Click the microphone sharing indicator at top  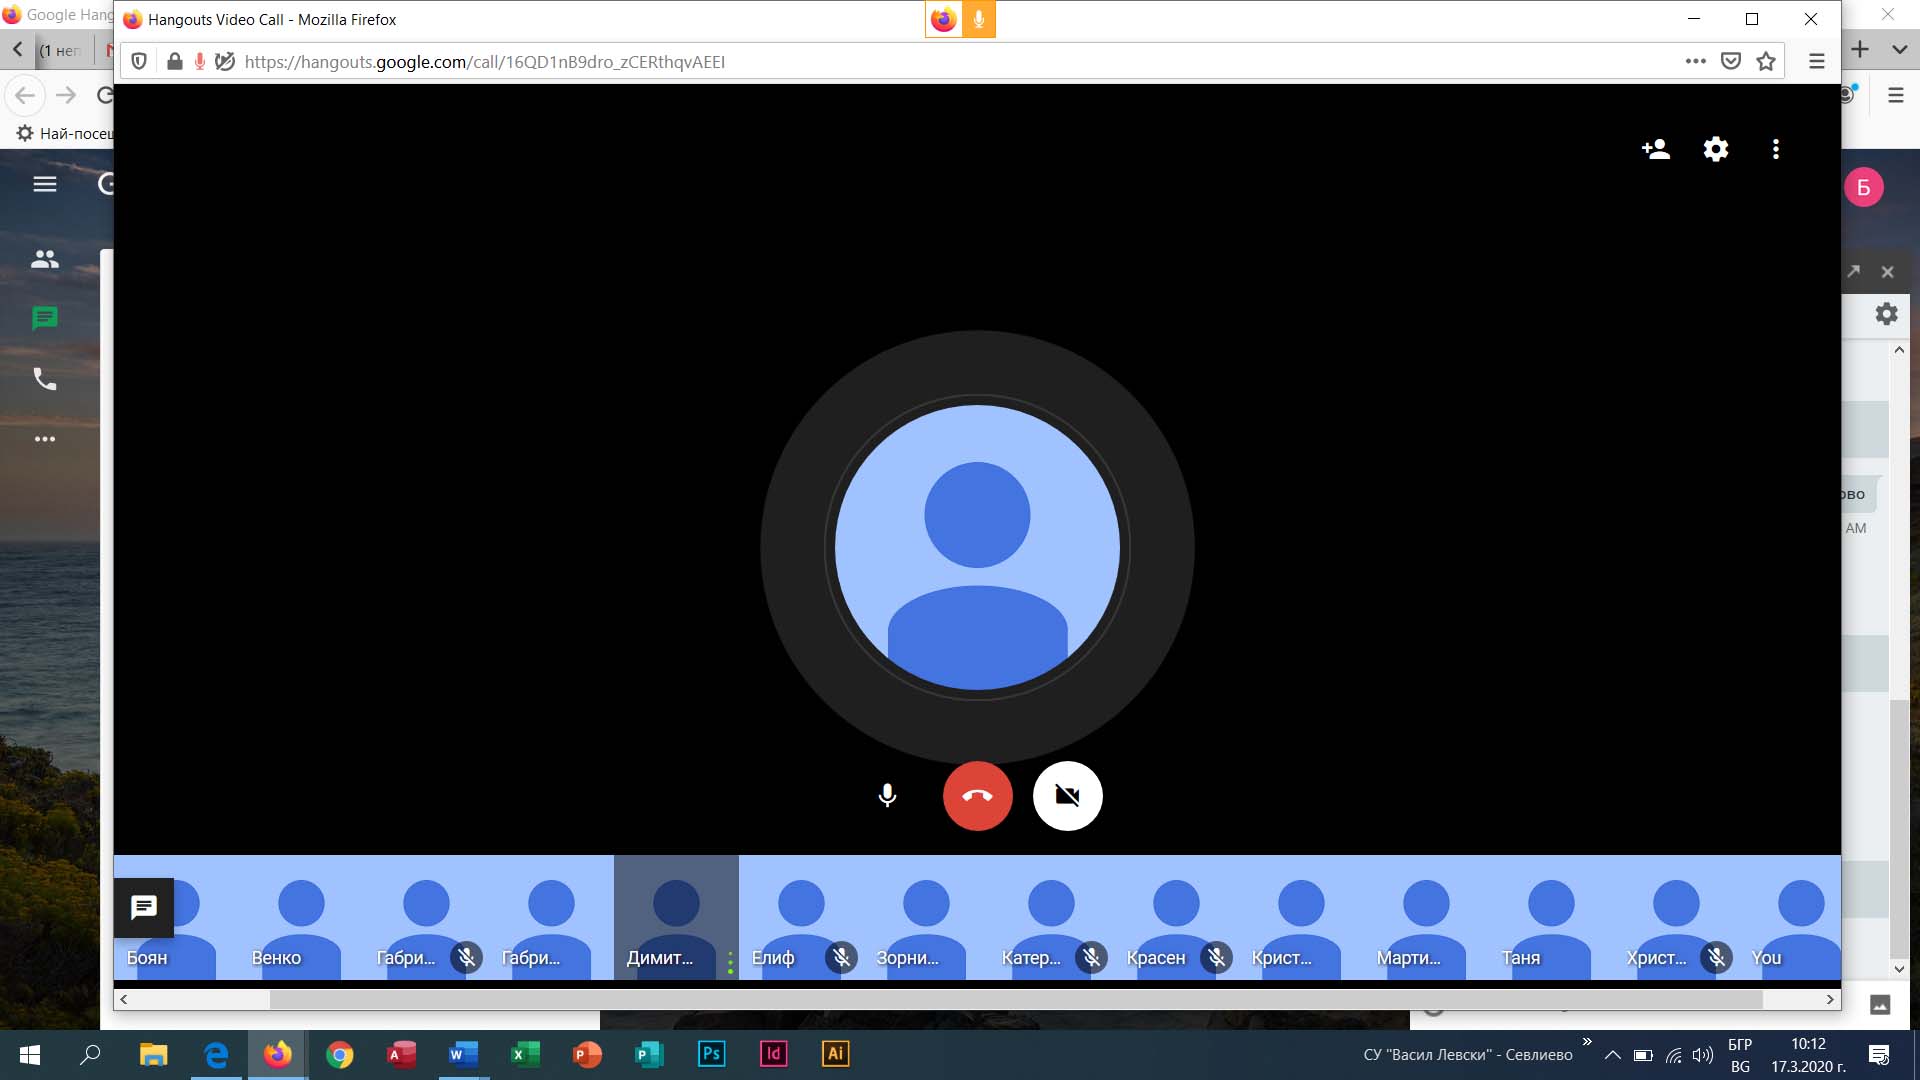[979, 19]
